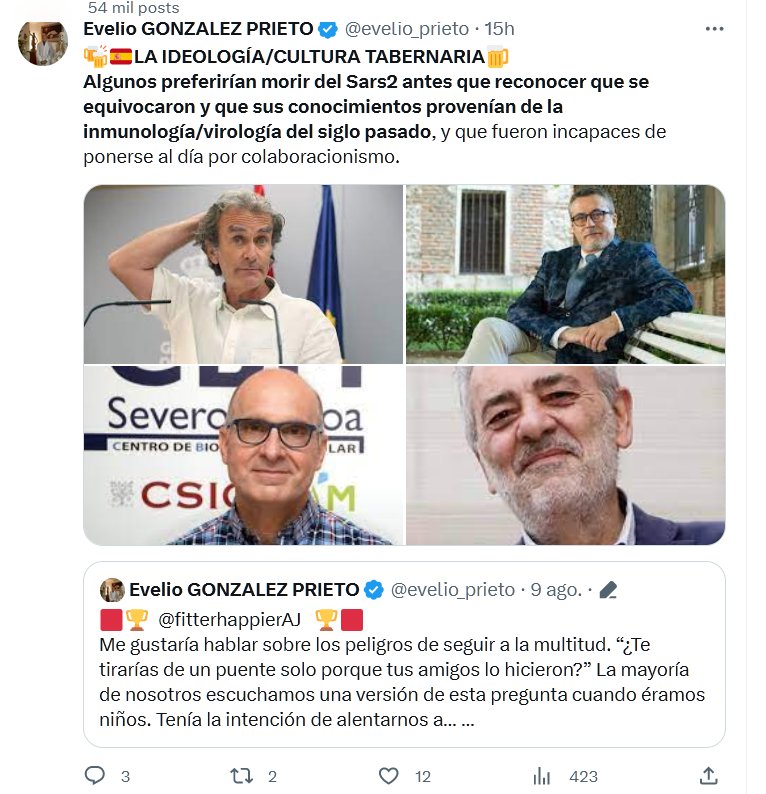Open the @evelio_prieto handle on main post
The height and width of the screenshot is (794, 766).
407,29
